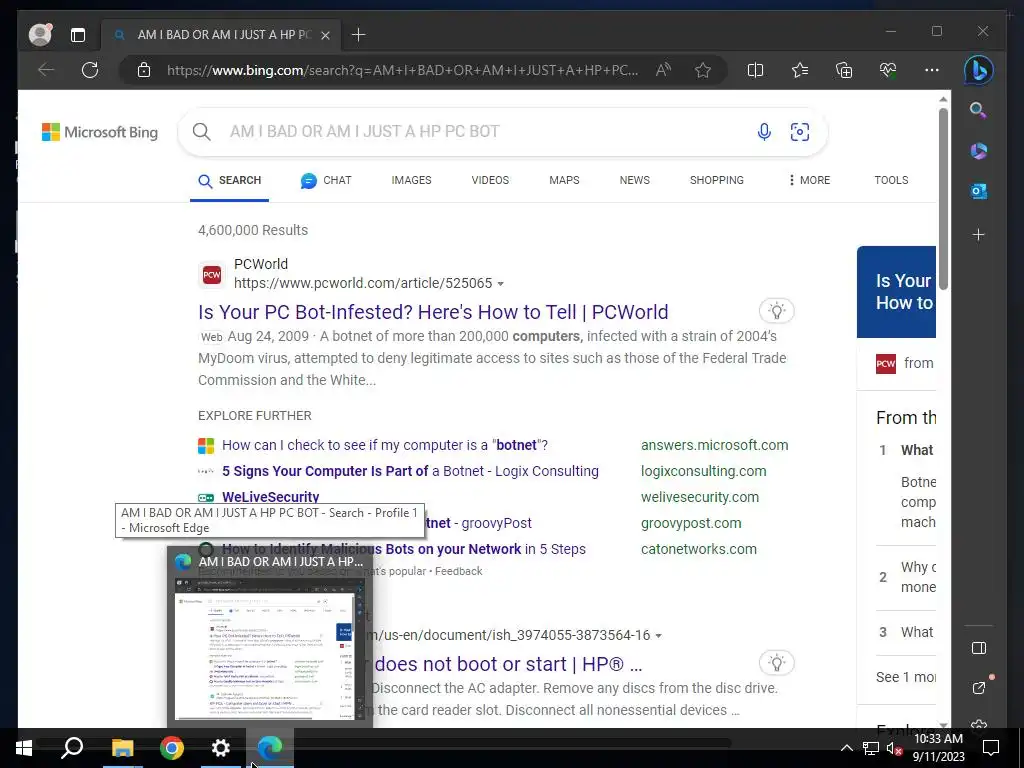Viewport: 1024px width, 768px height.
Task: Submit search with magnifier icon
Action: [202, 132]
